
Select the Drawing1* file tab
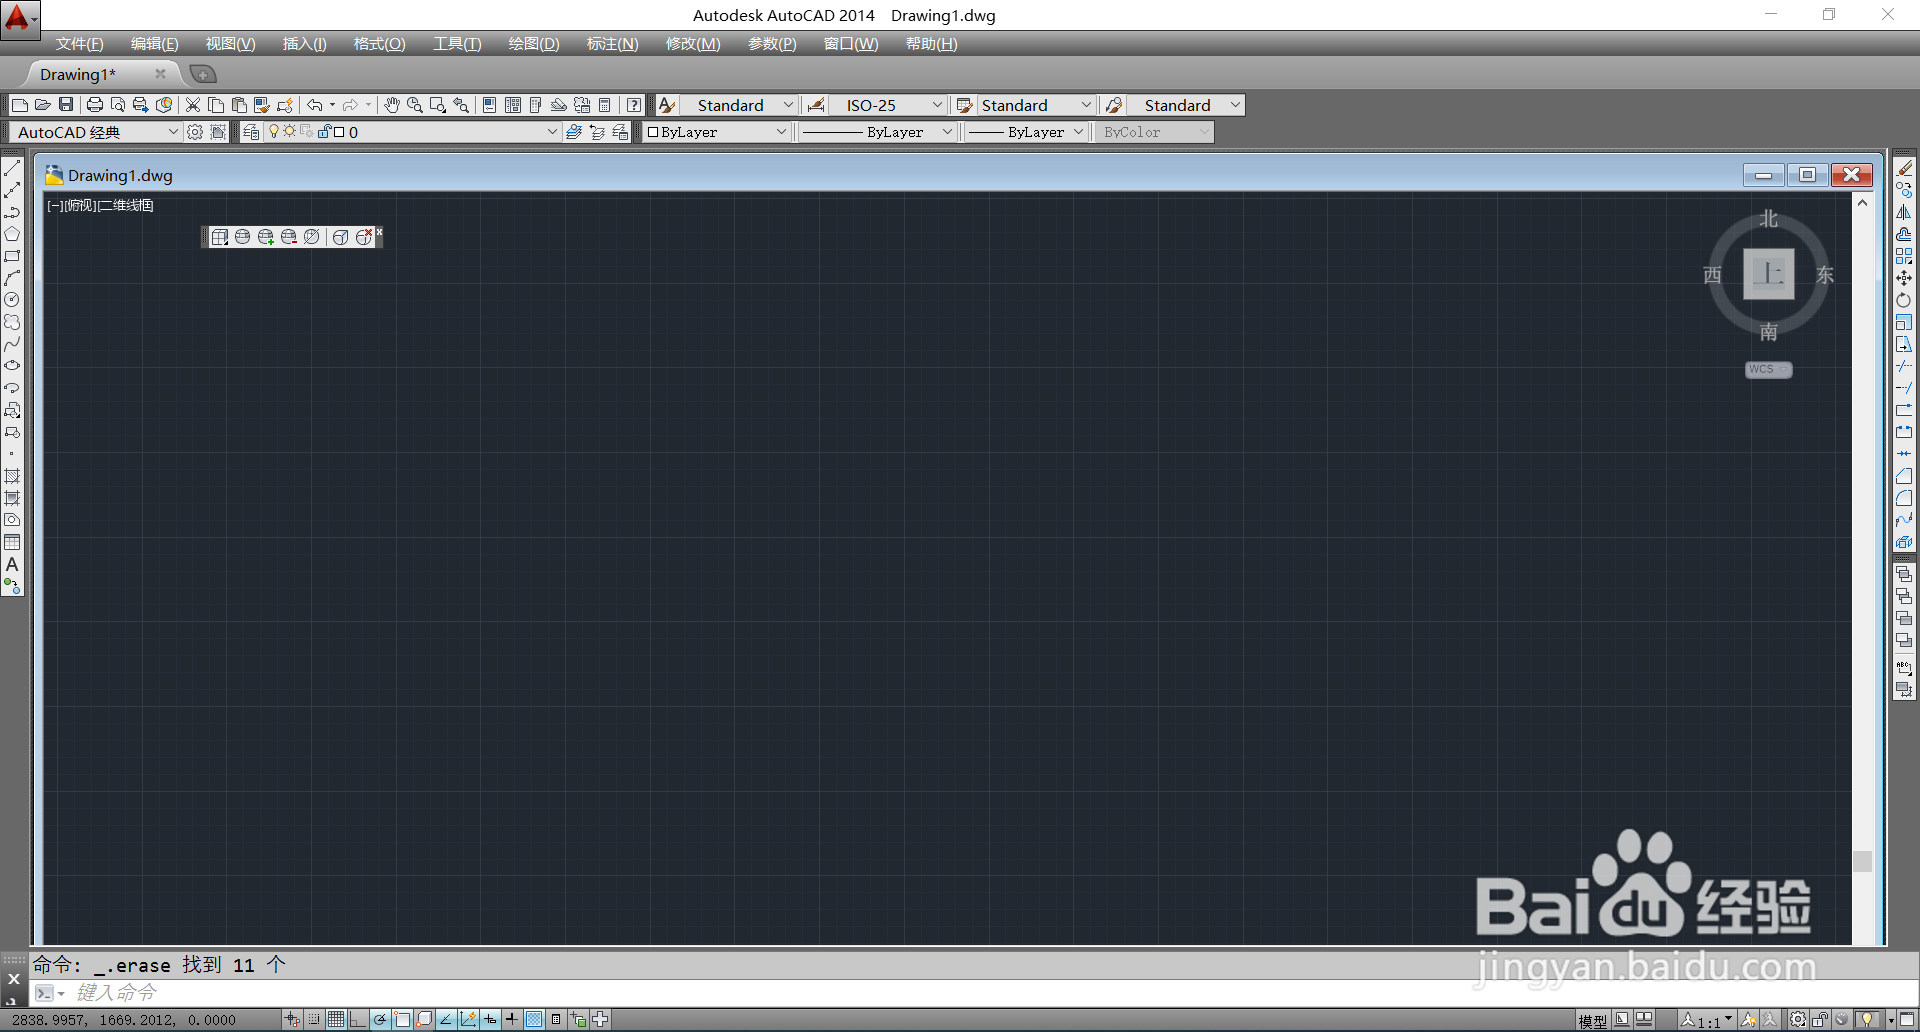point(78,74)
